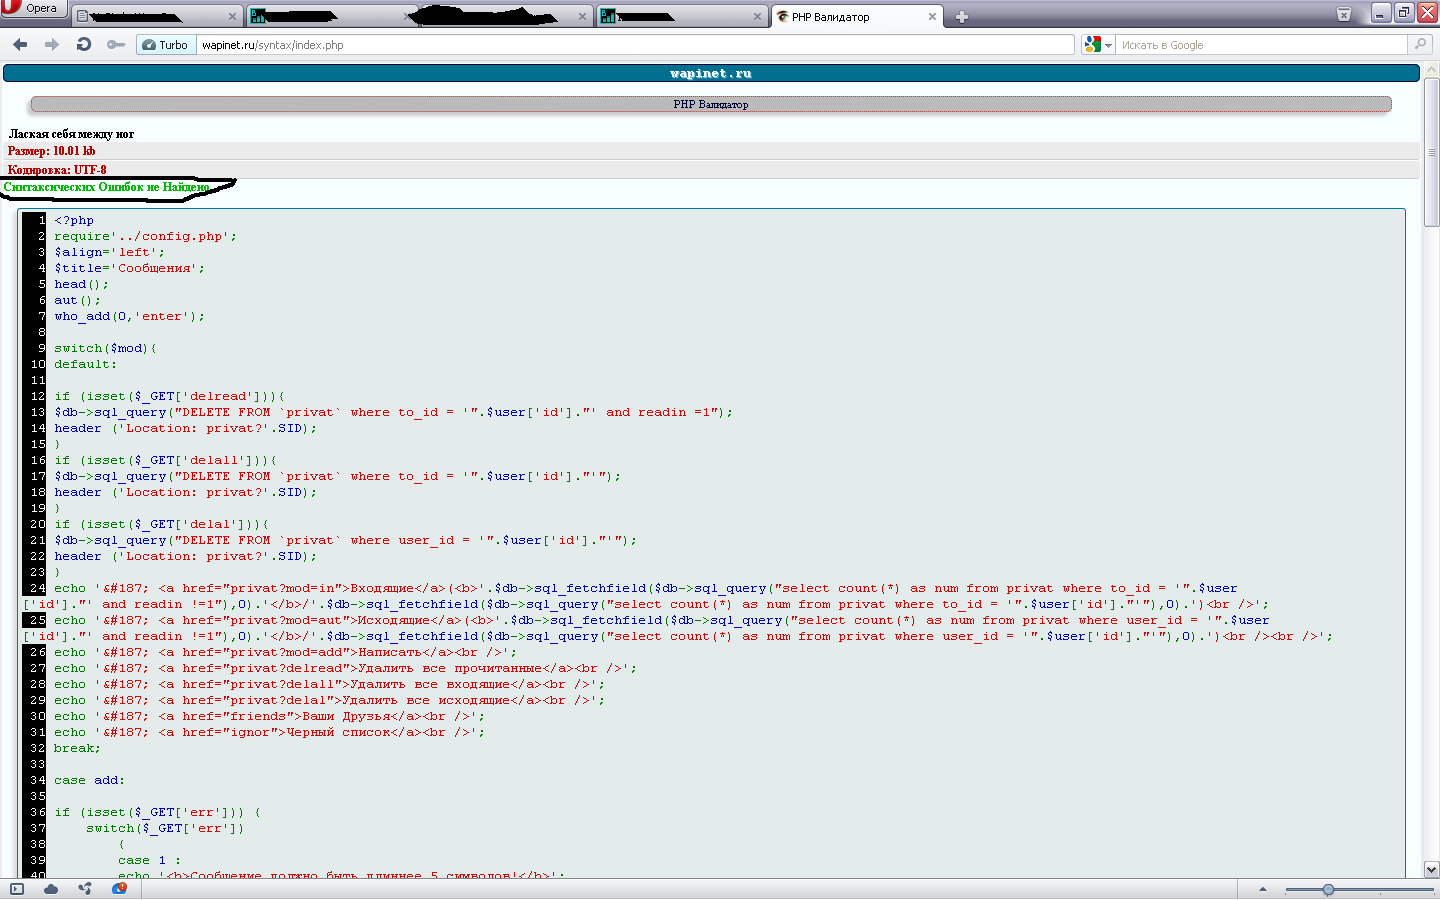Toggle the Opera panels sidebar
The image size is (1440, 900).
17,888
